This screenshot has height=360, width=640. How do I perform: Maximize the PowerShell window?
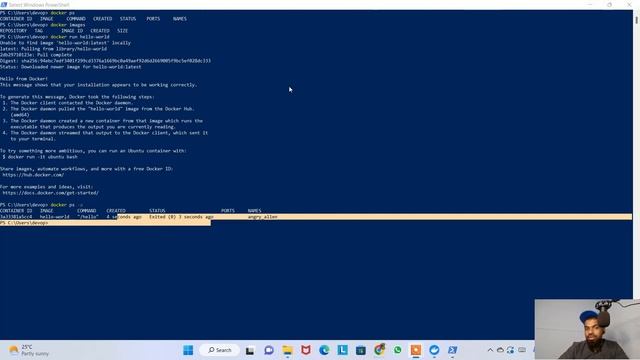click(609, 5)
